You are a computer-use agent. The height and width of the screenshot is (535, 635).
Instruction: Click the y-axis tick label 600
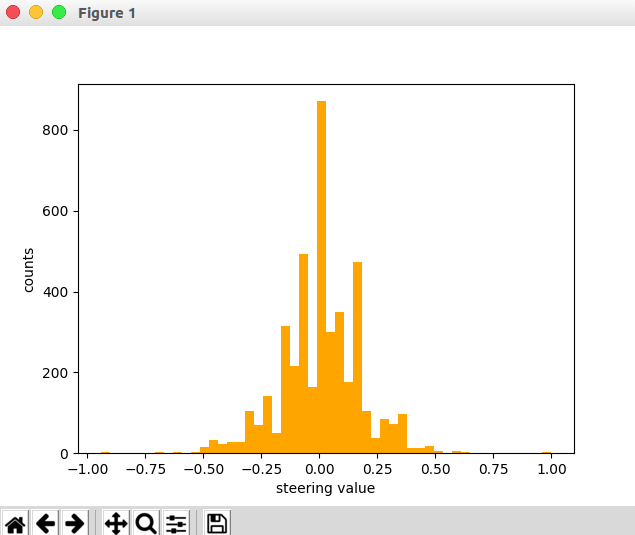pos(55,211)
